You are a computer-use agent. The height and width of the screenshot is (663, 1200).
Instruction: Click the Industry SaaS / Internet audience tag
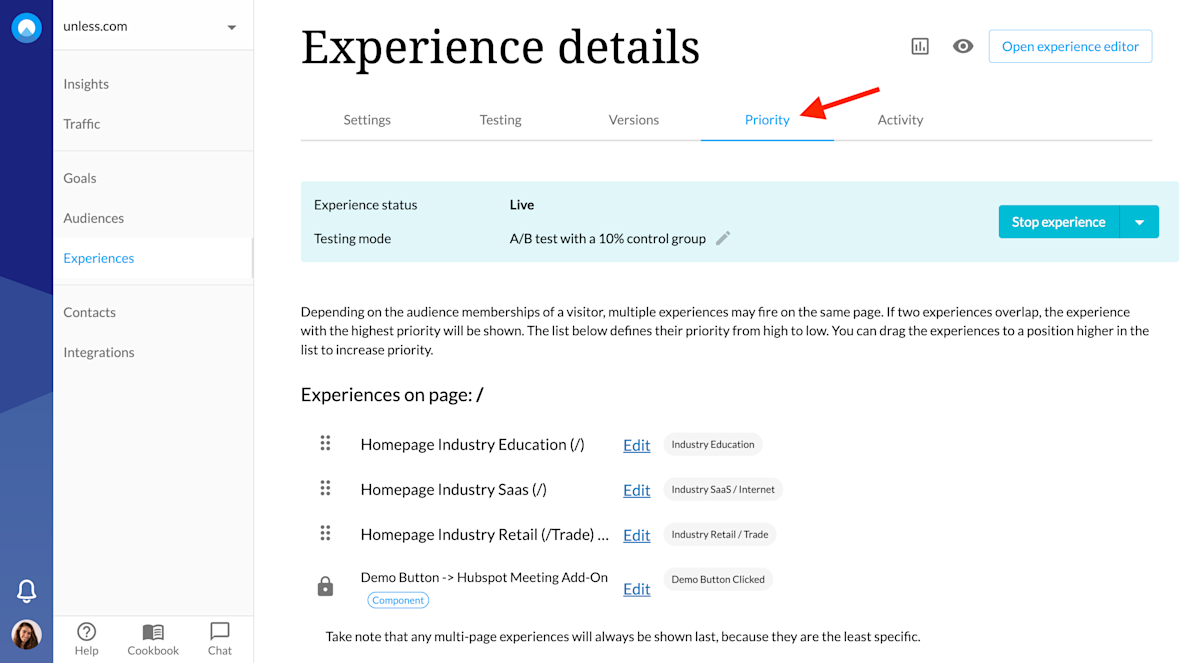point(723,489)
